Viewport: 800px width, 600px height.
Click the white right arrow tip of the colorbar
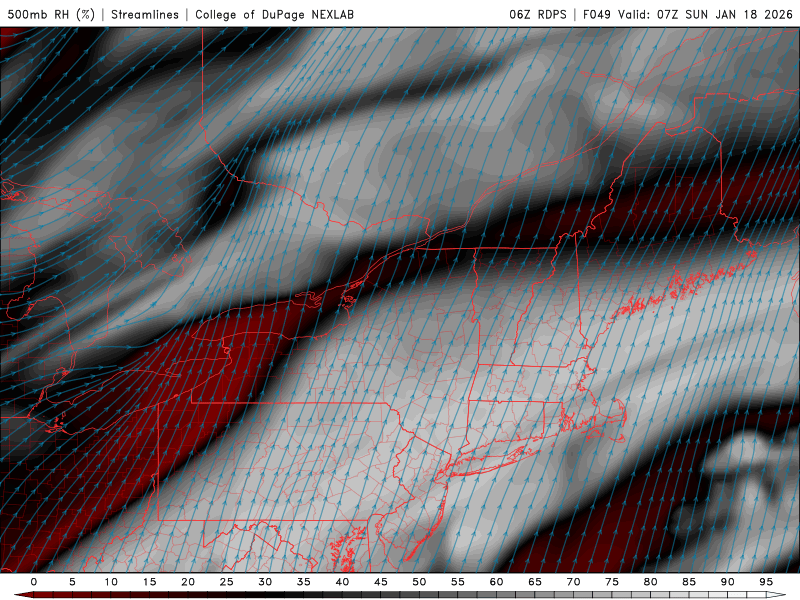[x=777, y=595]
